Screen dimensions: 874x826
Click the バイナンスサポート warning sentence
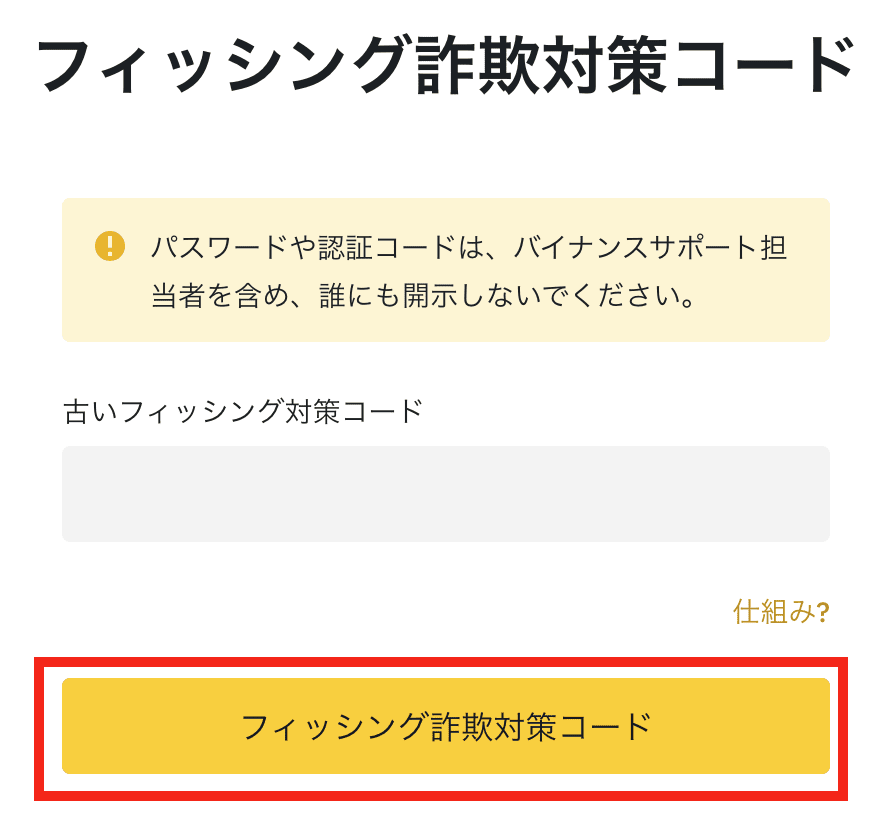coord(469,271)
